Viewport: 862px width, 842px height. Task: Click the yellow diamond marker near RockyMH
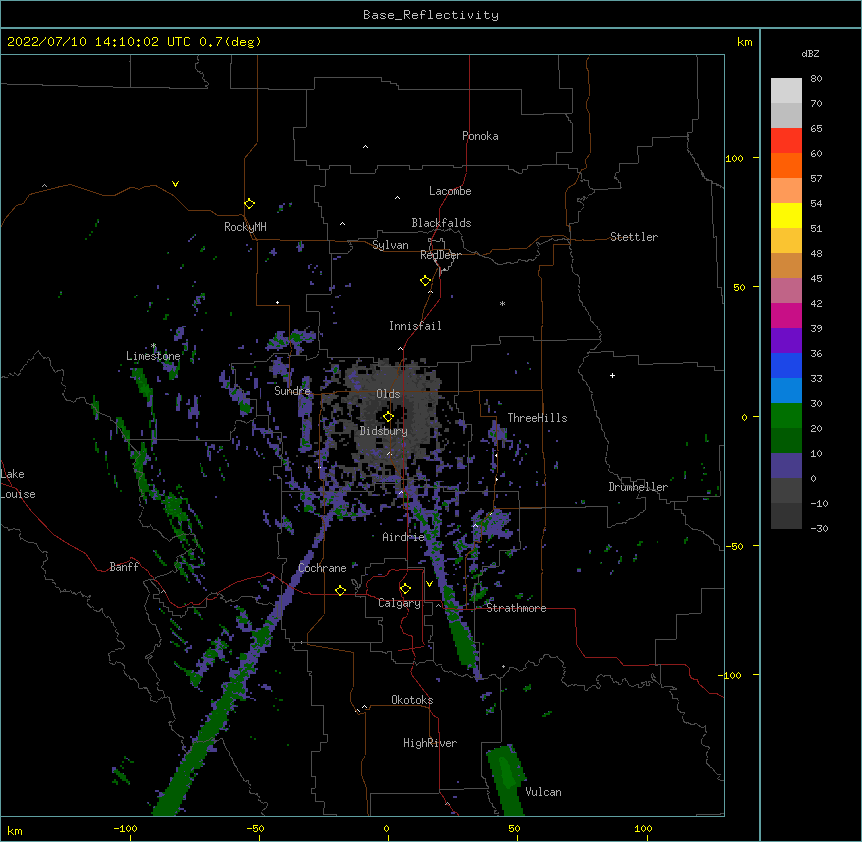tap(249, 204)
